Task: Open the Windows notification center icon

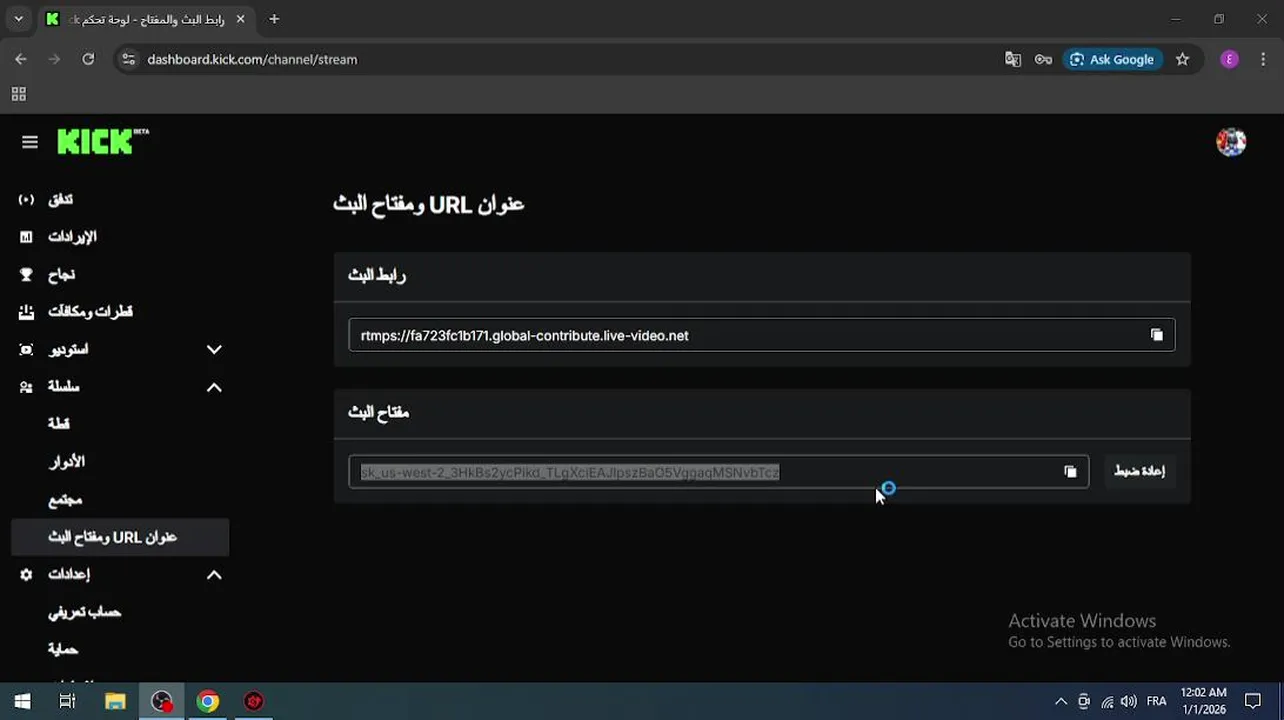Action: tap(1252, 701)
